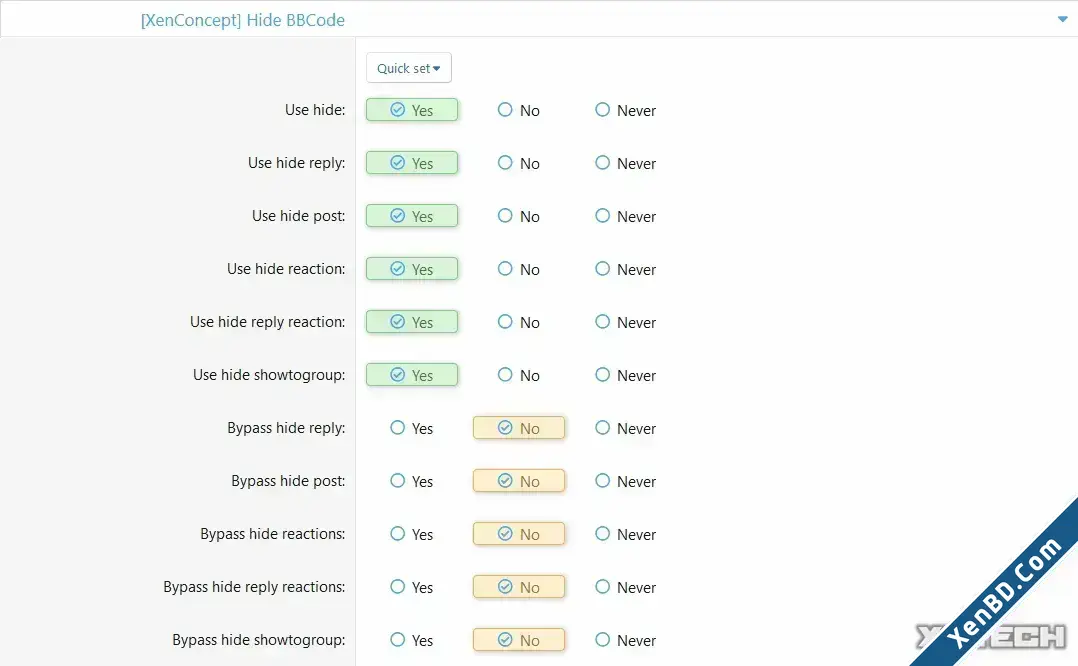Click checked Yes for Use hide showtogroup

(x=412, y=375)
